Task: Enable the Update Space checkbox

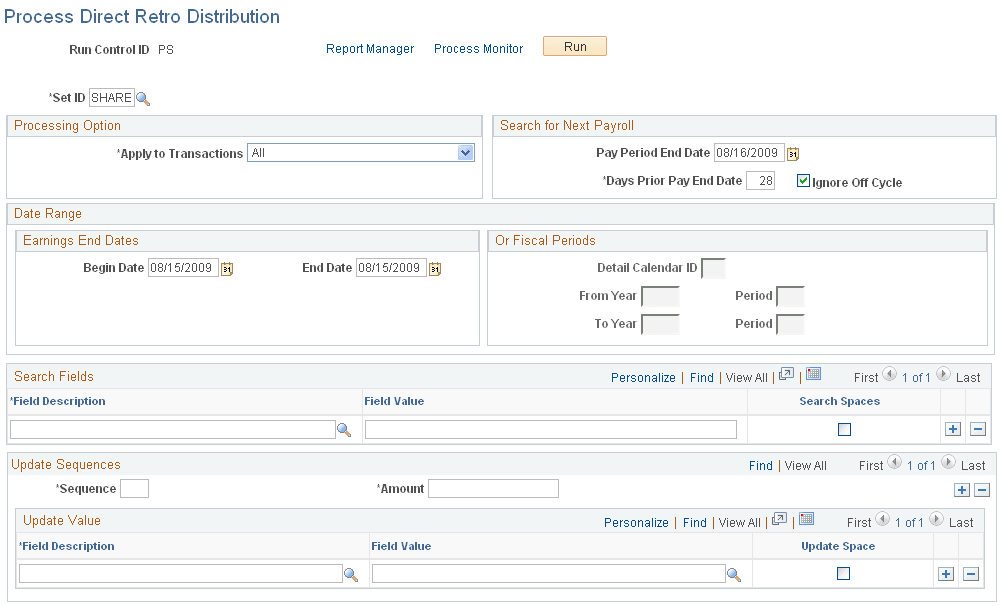Action: pyautogui.click(x=842, y=573)
